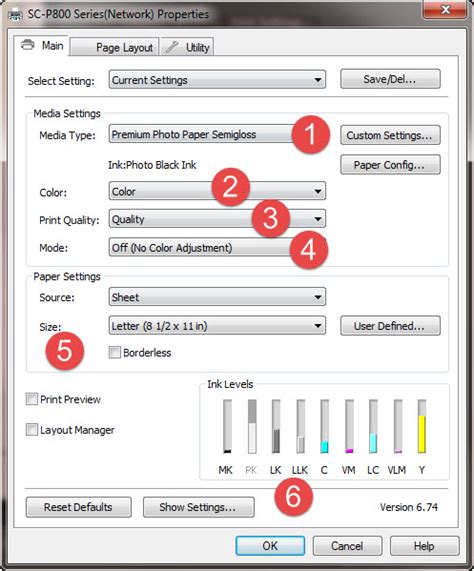Screen dimensions: 474x571
Task: Open the Utility tab
Action: tap(187, 47)
